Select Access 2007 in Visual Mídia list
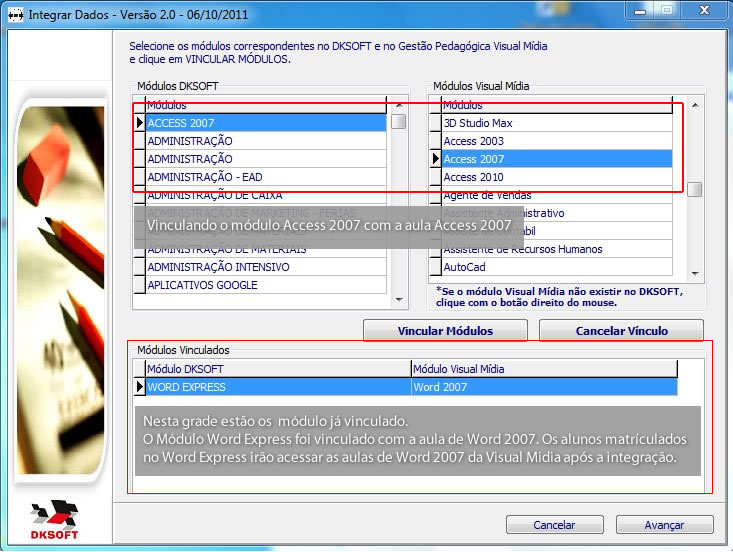The height and width of the screenshot is (552, 733). (557, 159)
